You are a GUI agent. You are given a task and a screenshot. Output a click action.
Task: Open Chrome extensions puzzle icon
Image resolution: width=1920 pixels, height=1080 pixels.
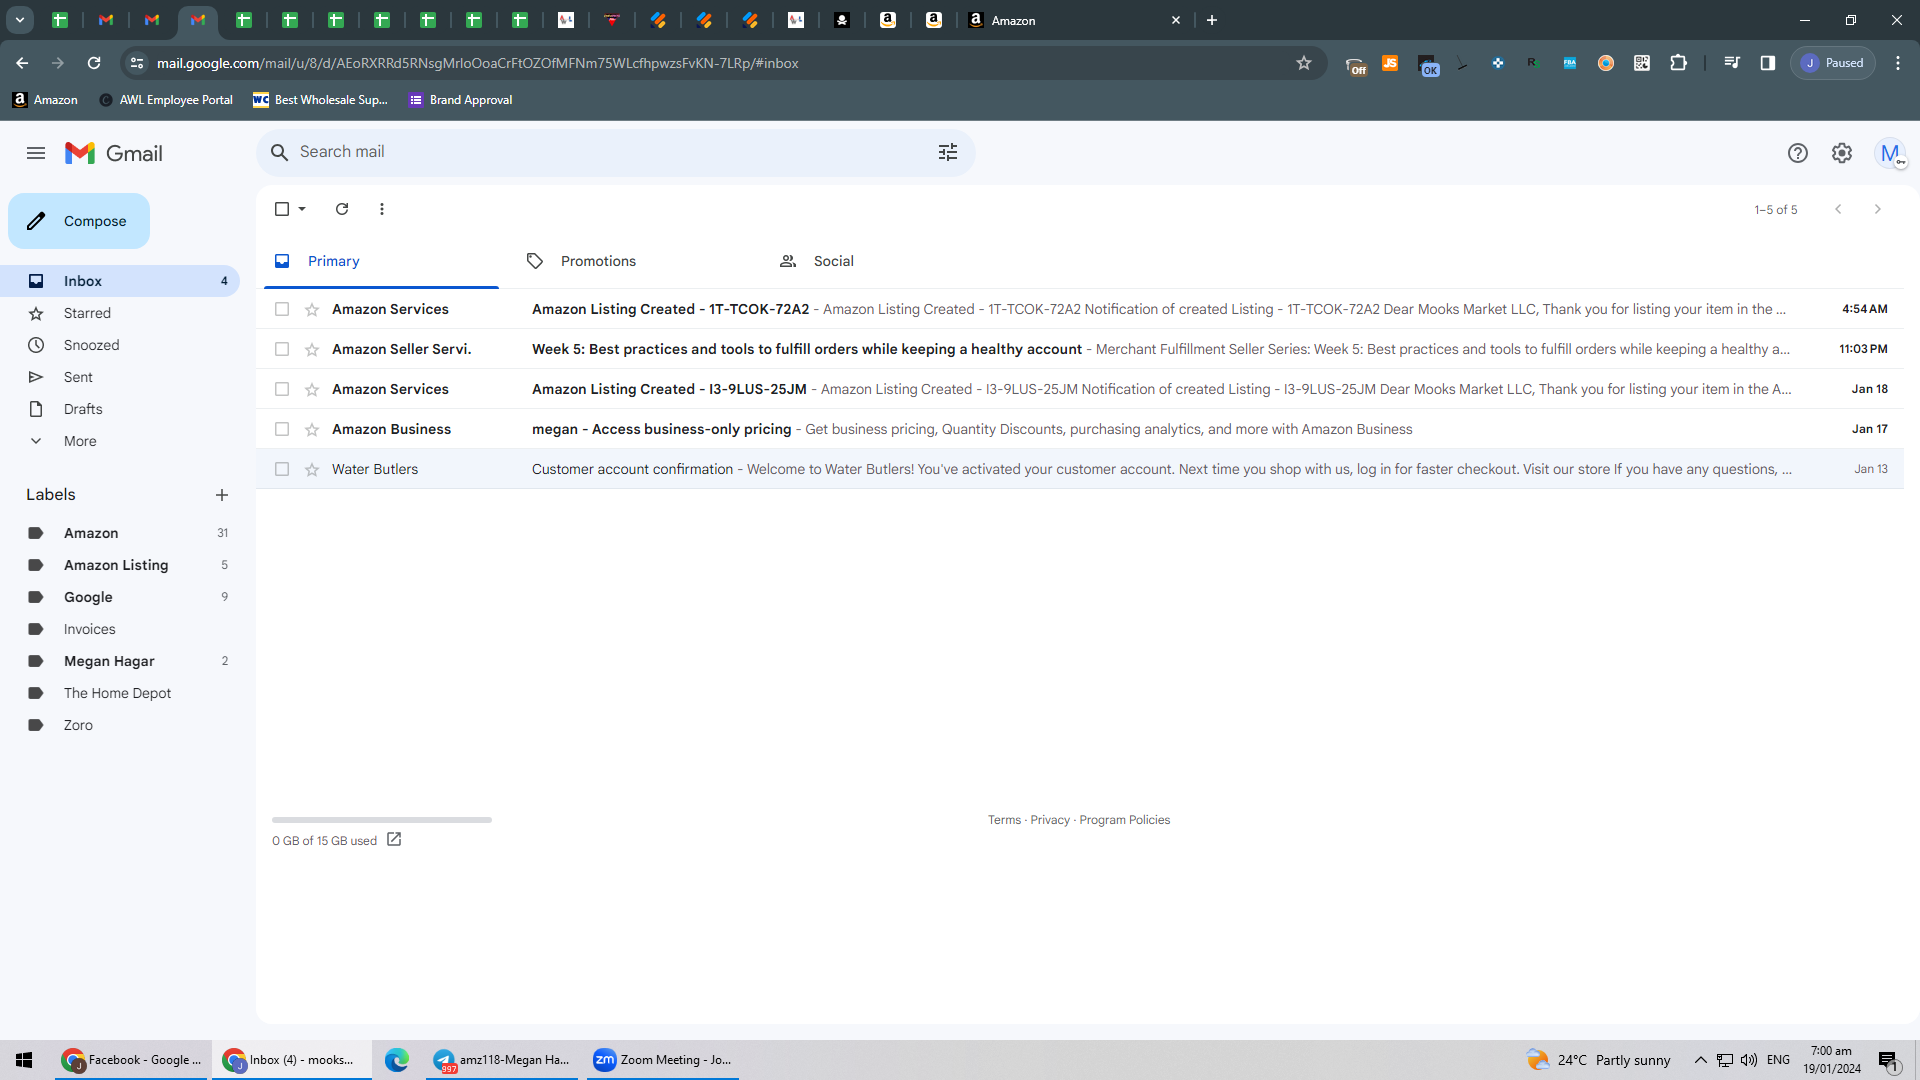[x=1679, y=63]
